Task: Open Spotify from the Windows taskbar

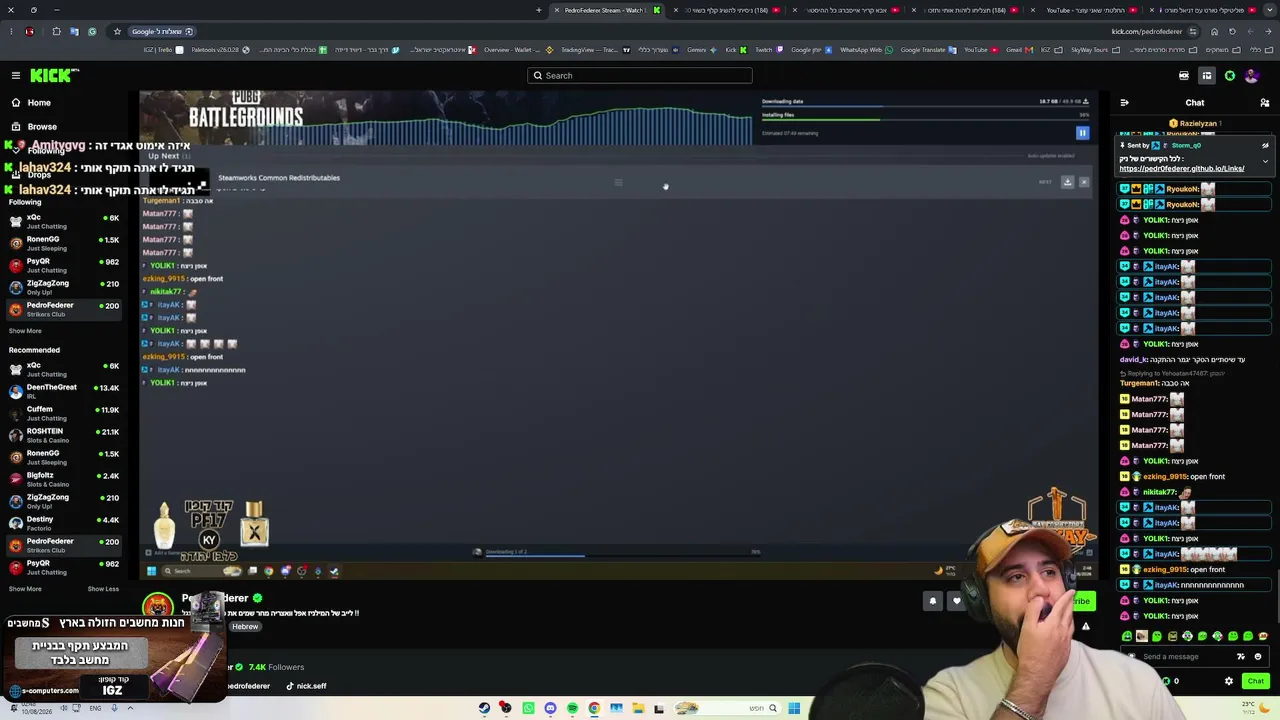Action: pyautogui.click(x=572, y=708)
